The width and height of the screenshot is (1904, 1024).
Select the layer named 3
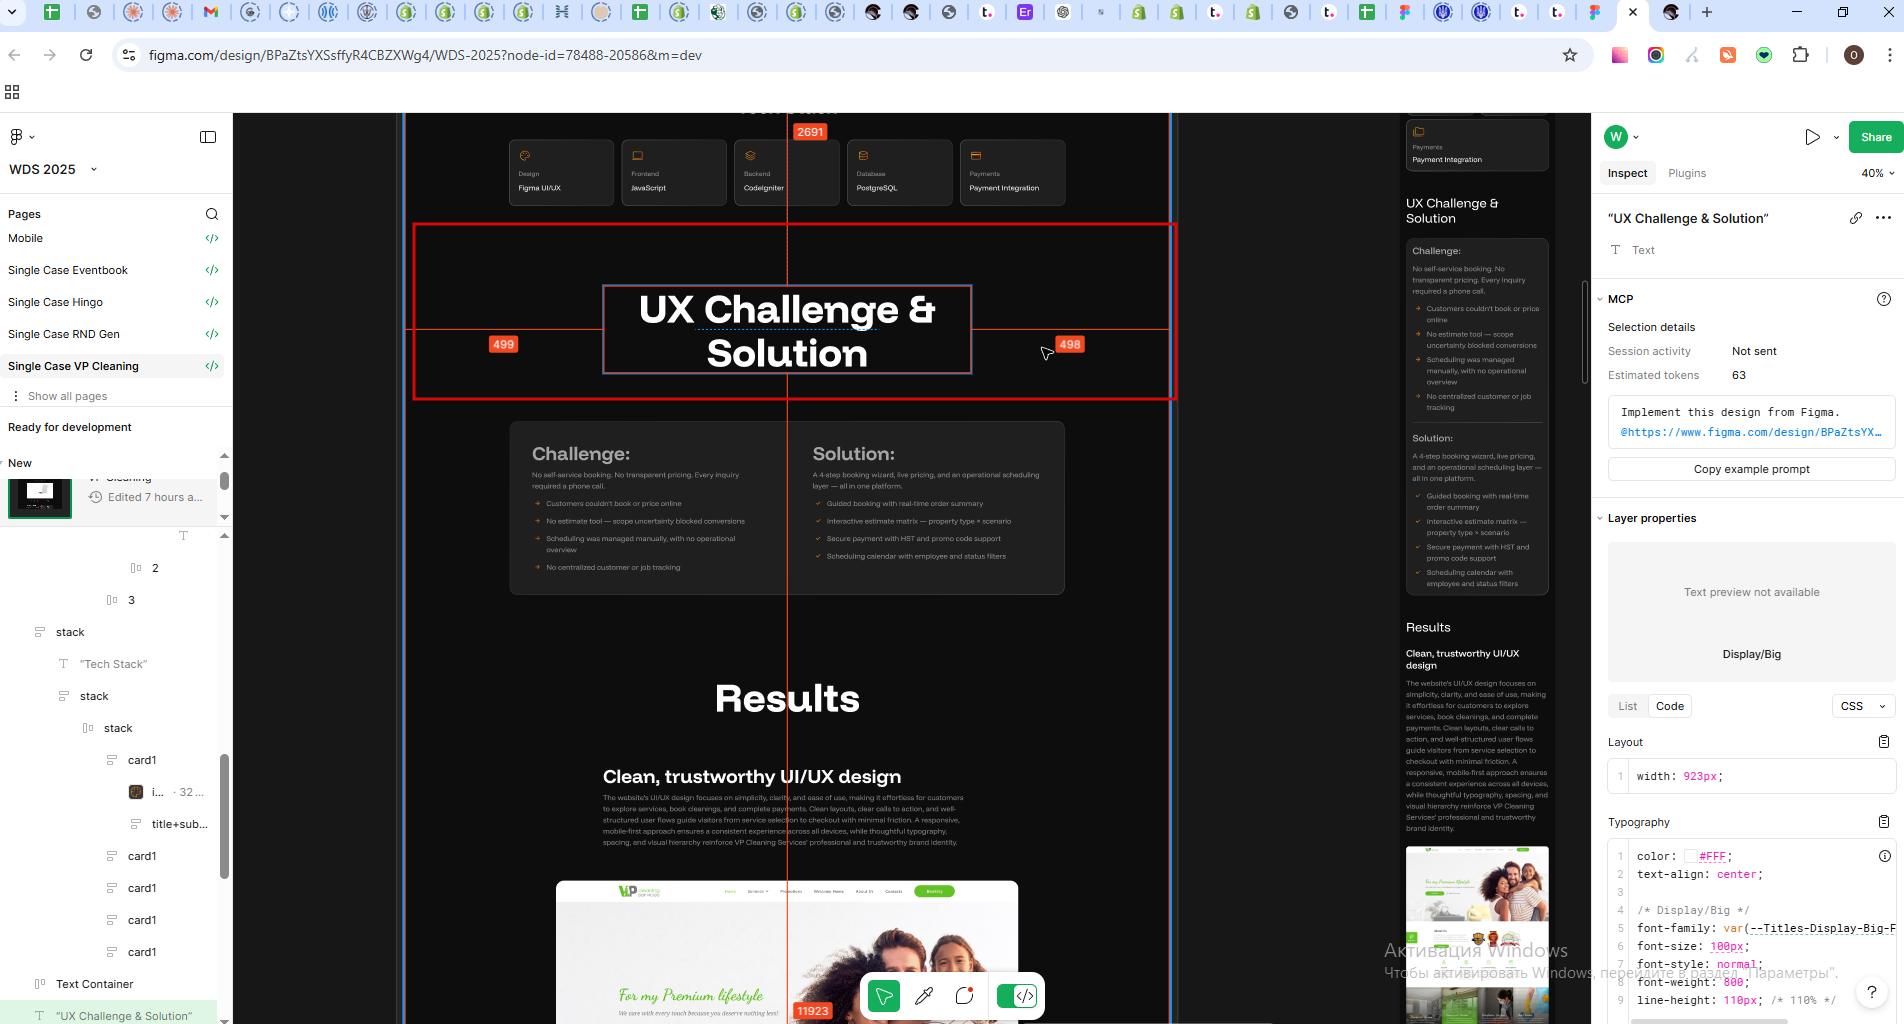131,600
